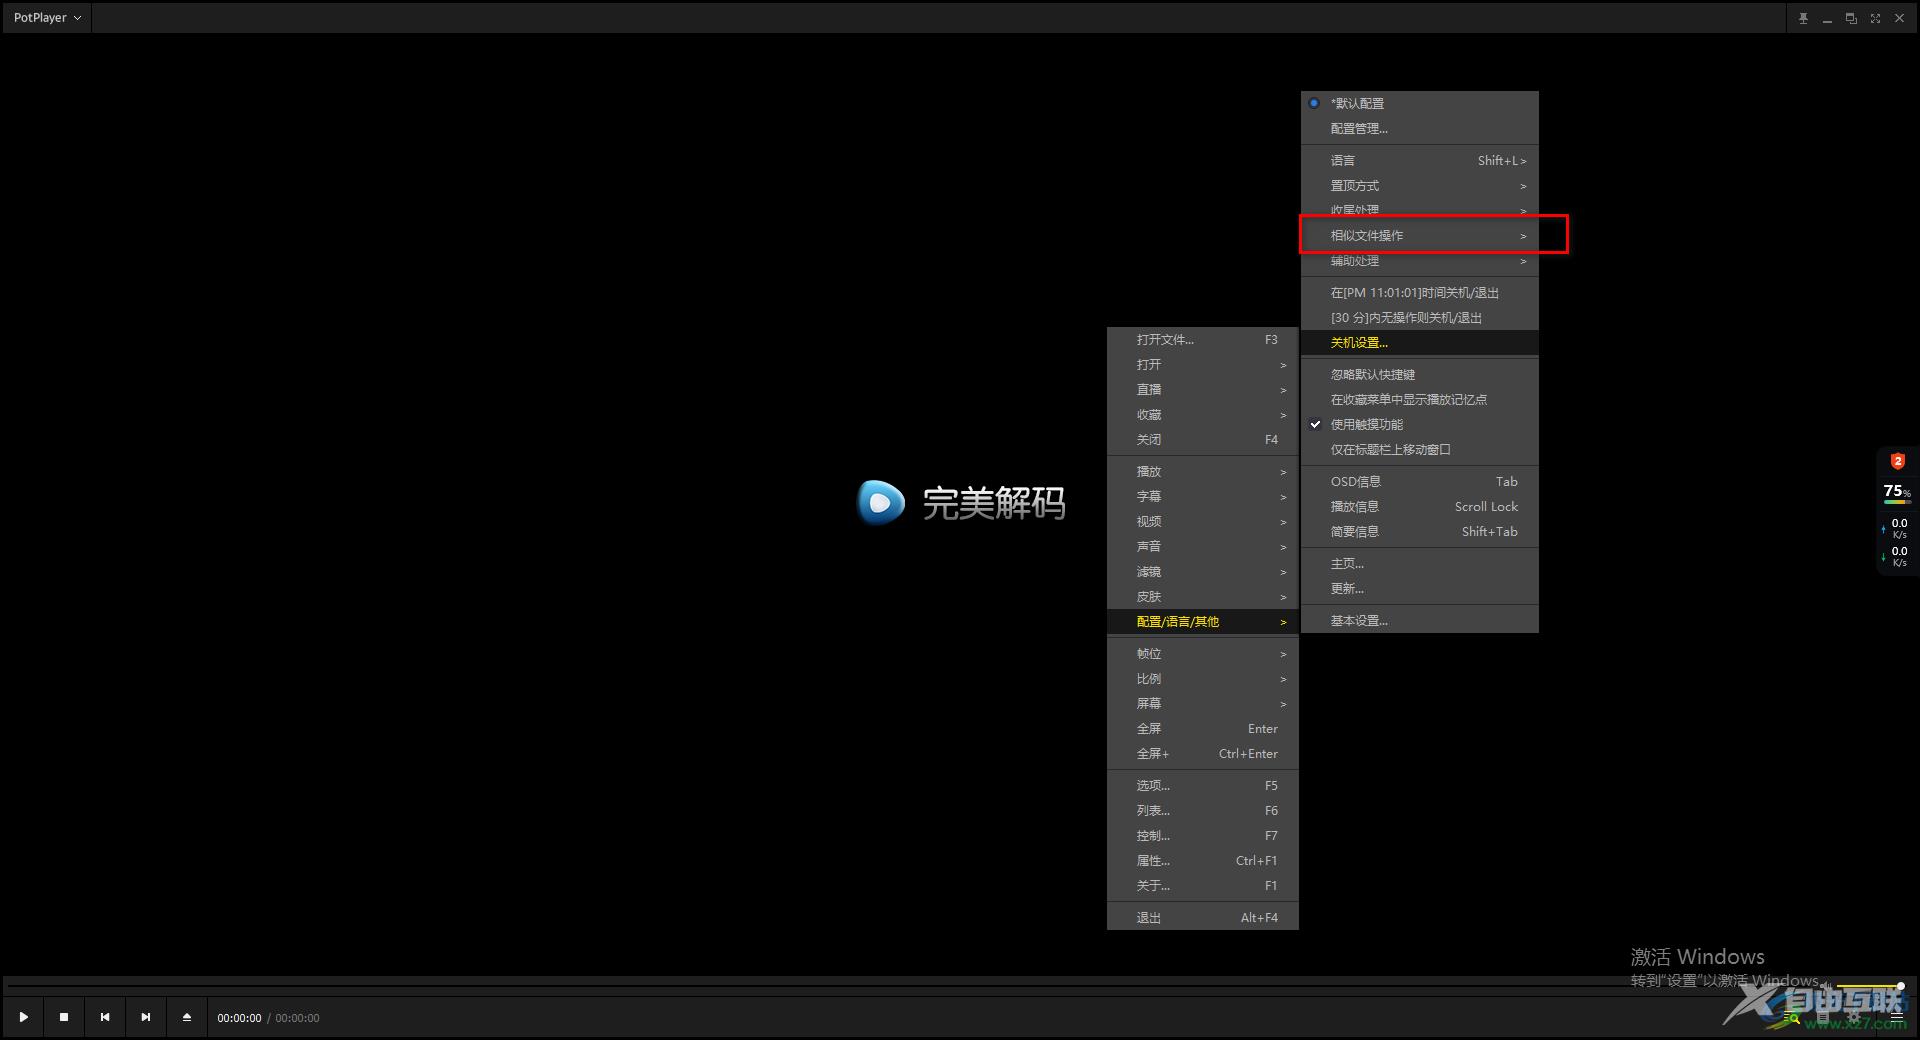Image resolution: width=1920 pixels, height=1040 pixels.
Task: Show OSD信息 via menu
Action: click(1419, 481)
